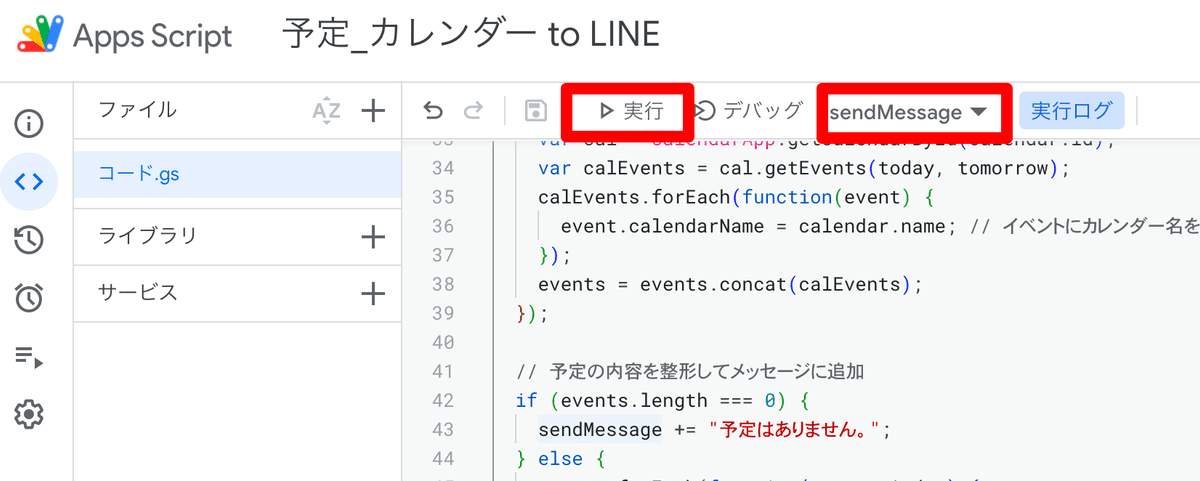Click the comment 予定の内容を整形してメッセージに追加
Image resolution: width=1200 pixels, height=481 pixels.
[x=690, y=372]
